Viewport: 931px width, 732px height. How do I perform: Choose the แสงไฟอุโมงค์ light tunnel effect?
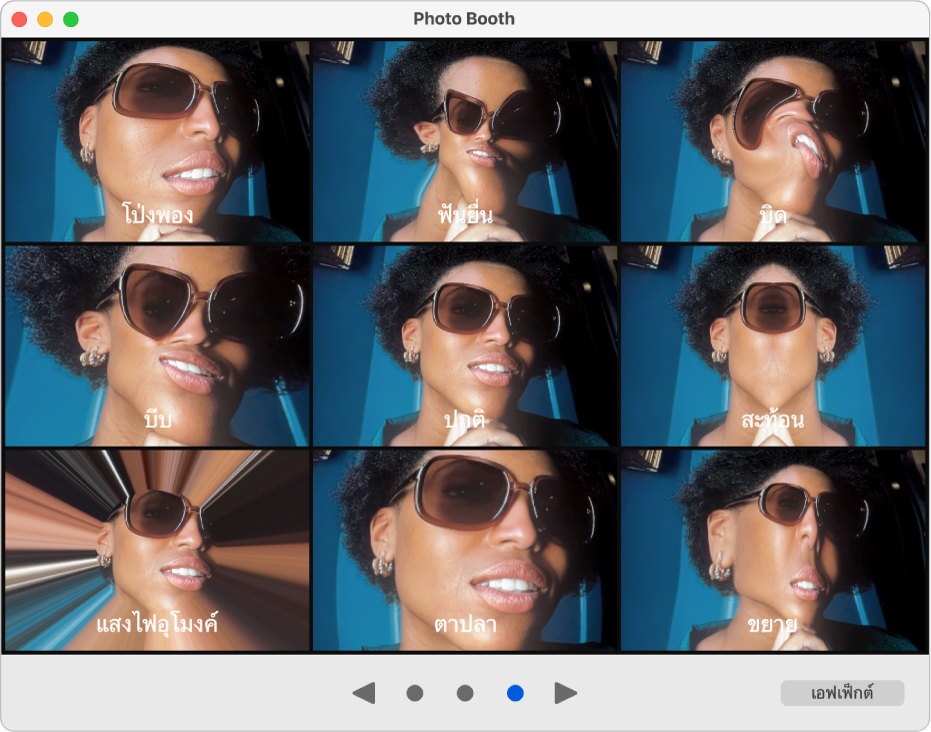click(x=157, y=550)
